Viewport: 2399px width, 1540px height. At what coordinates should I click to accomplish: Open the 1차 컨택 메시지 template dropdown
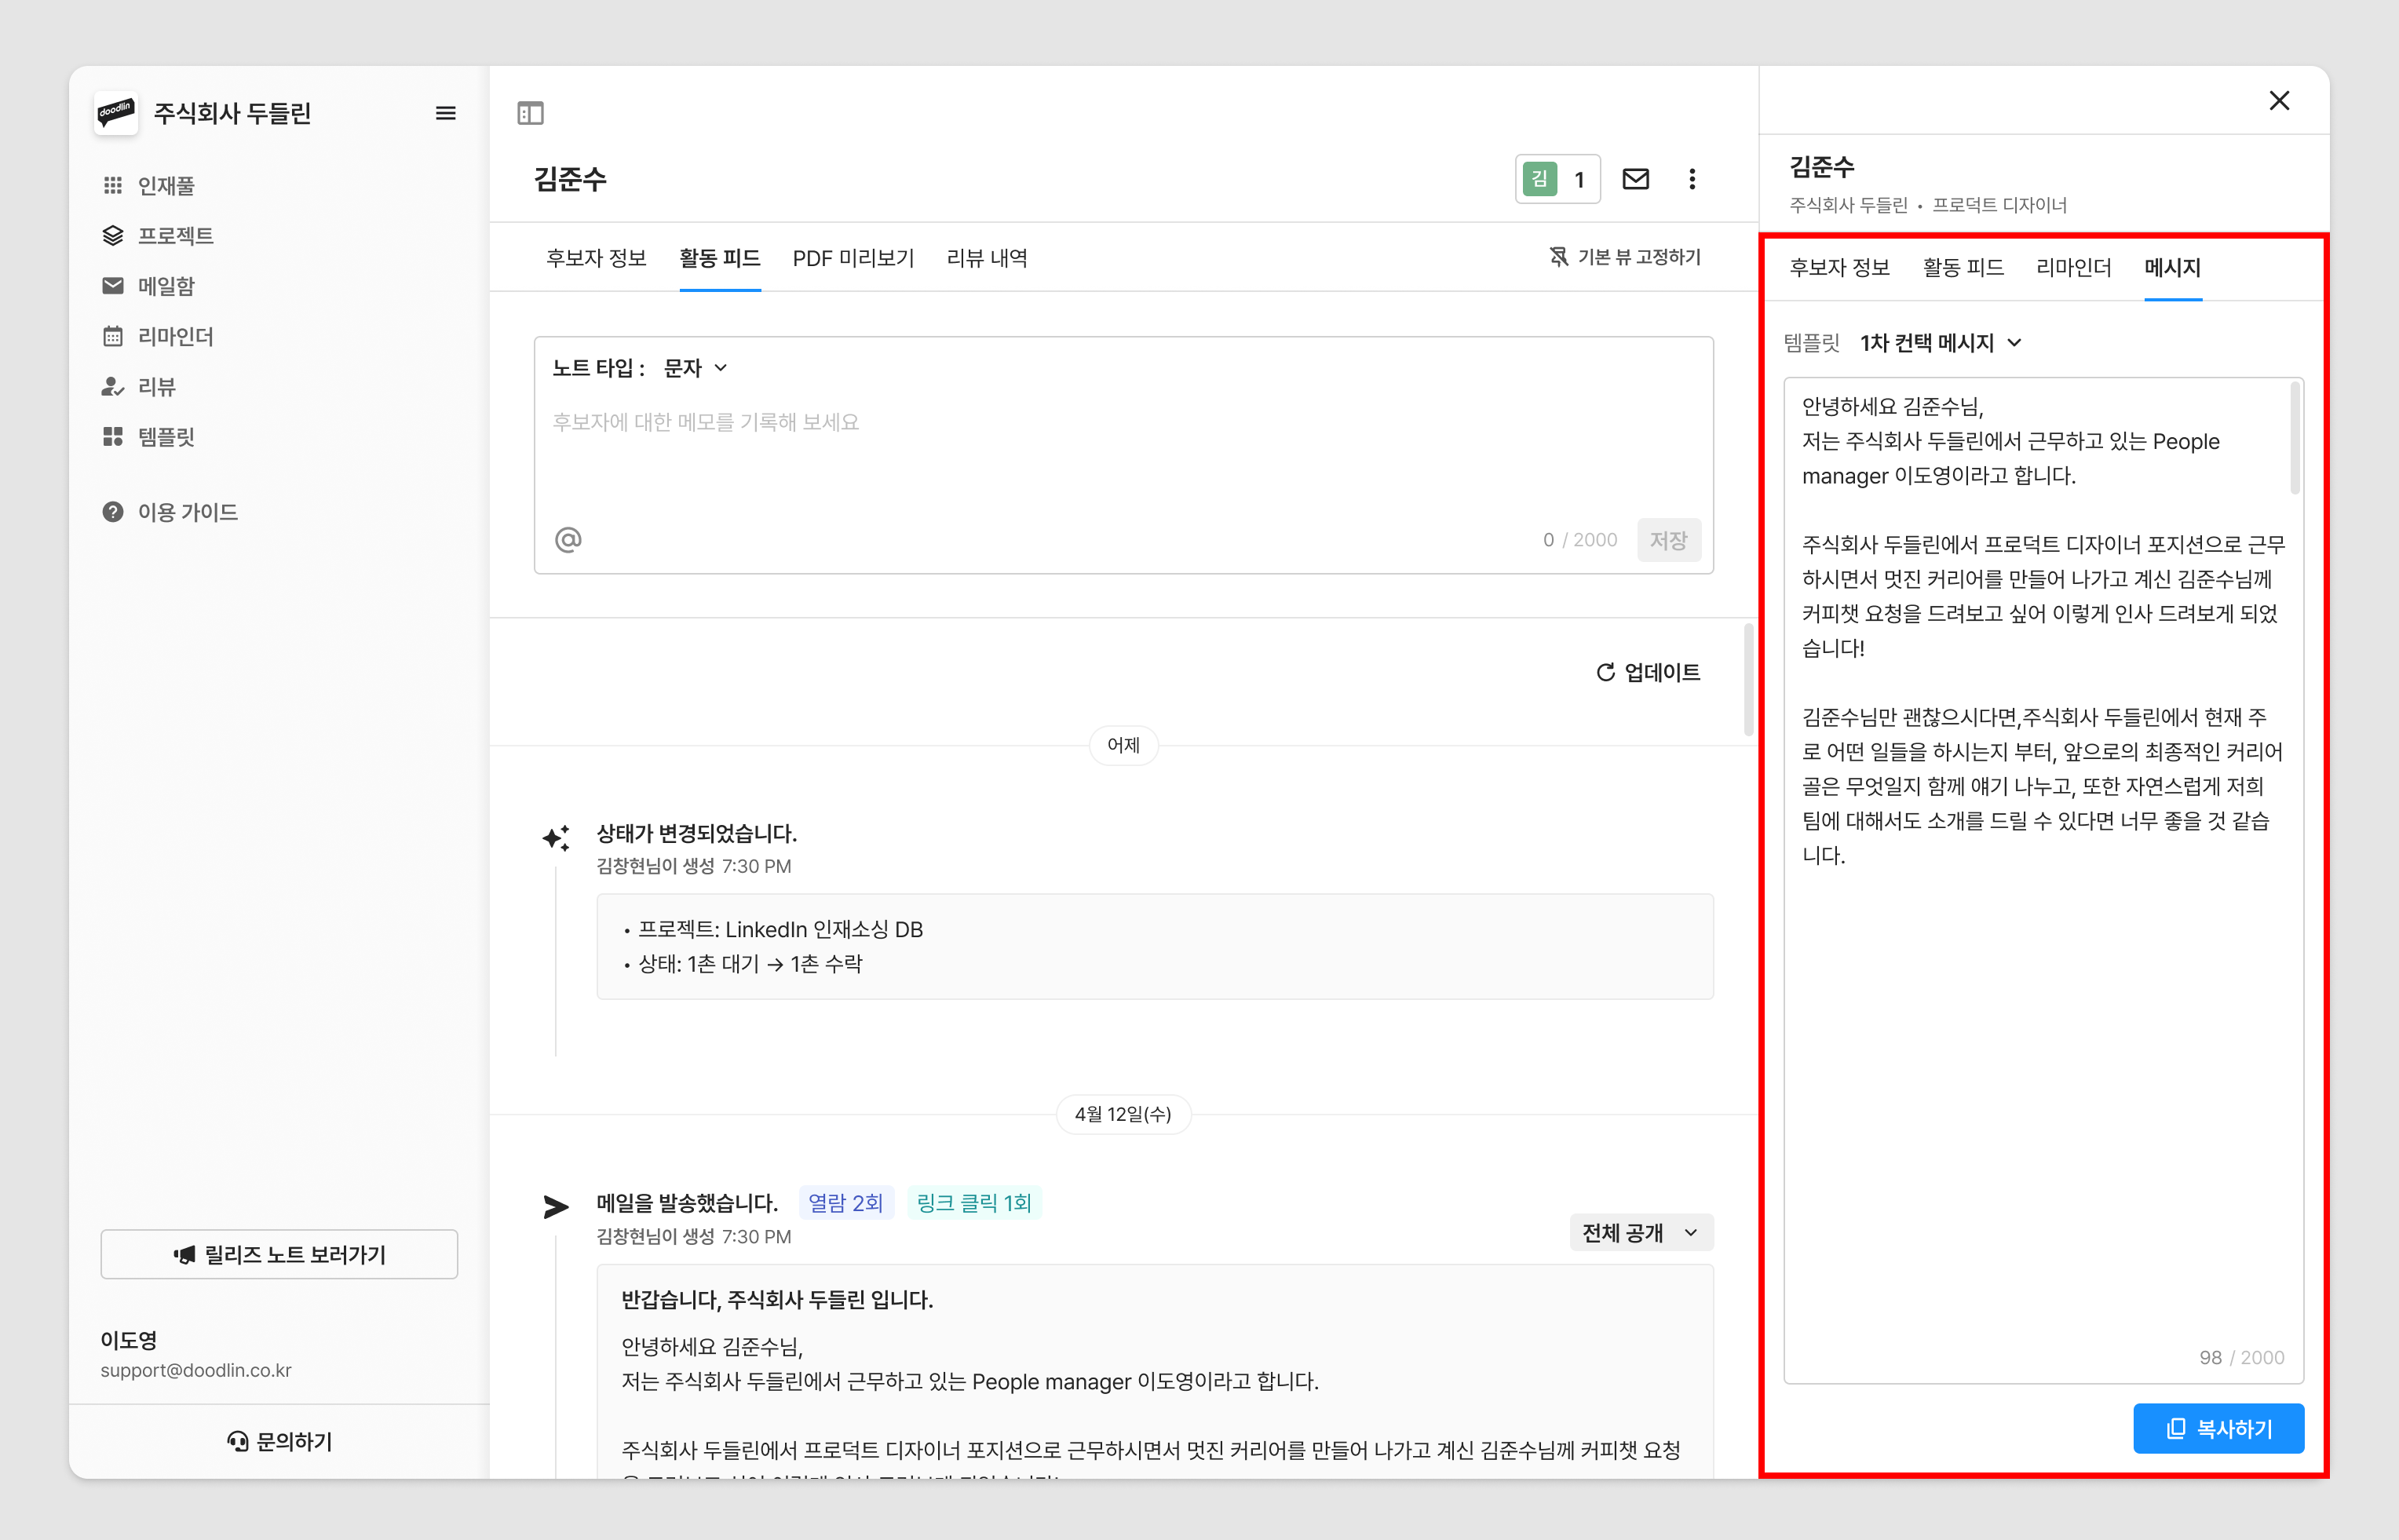(x=1940, y=343)
